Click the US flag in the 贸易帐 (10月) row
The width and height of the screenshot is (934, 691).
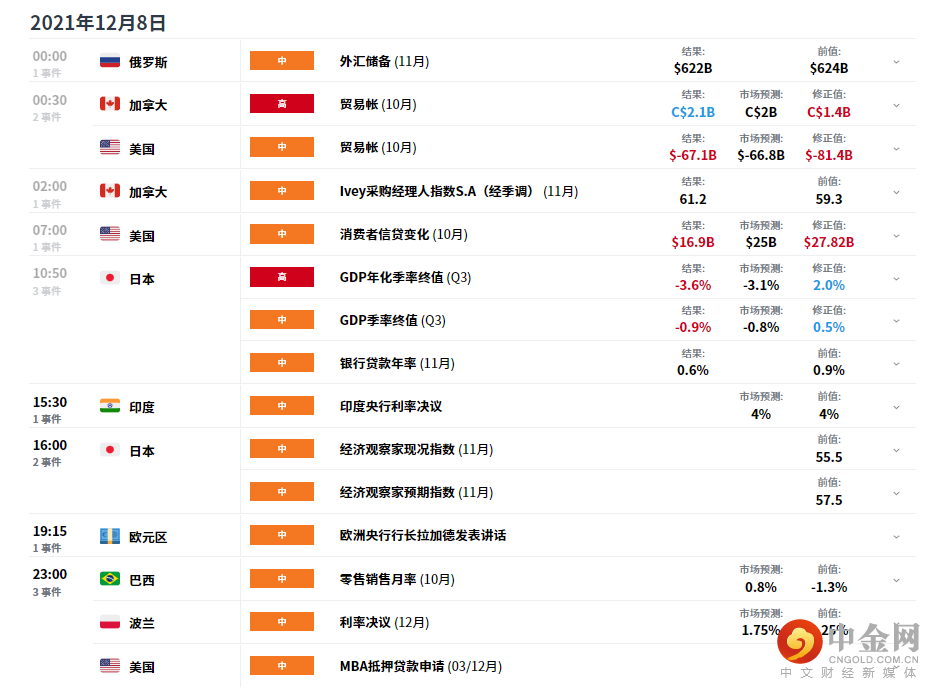110,147
